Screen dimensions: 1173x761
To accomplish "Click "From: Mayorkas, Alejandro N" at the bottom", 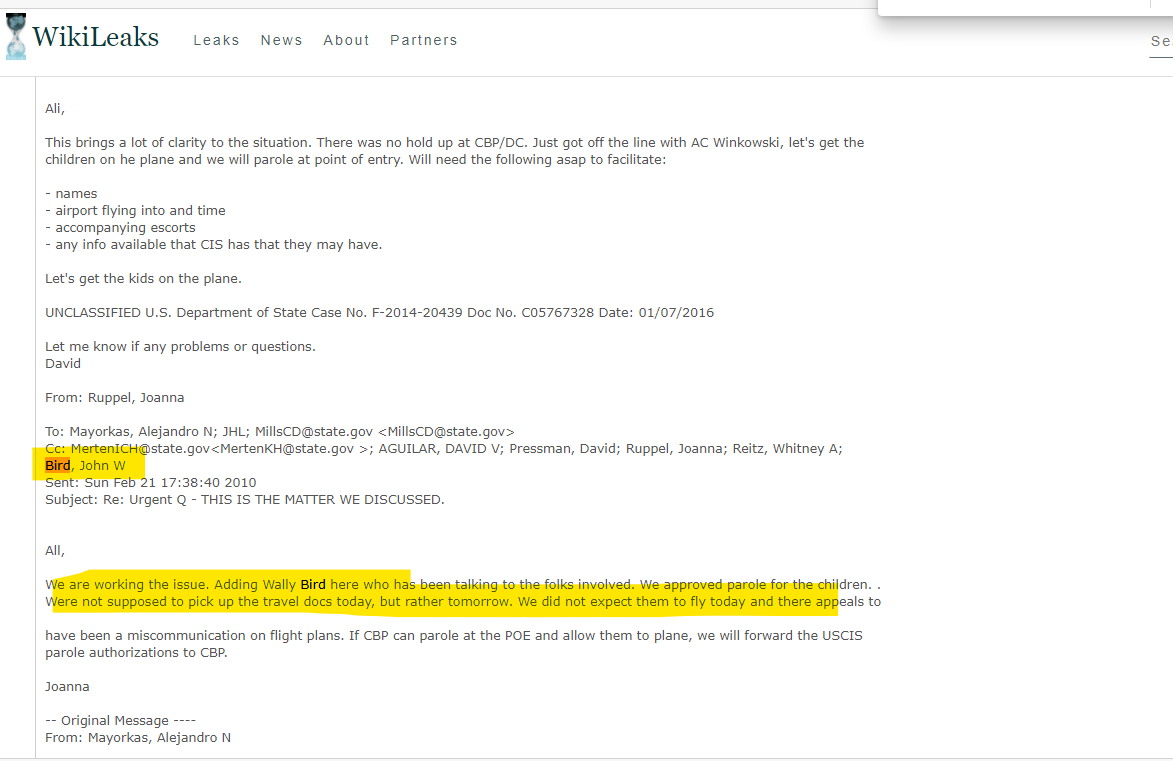I will point(138,738).
